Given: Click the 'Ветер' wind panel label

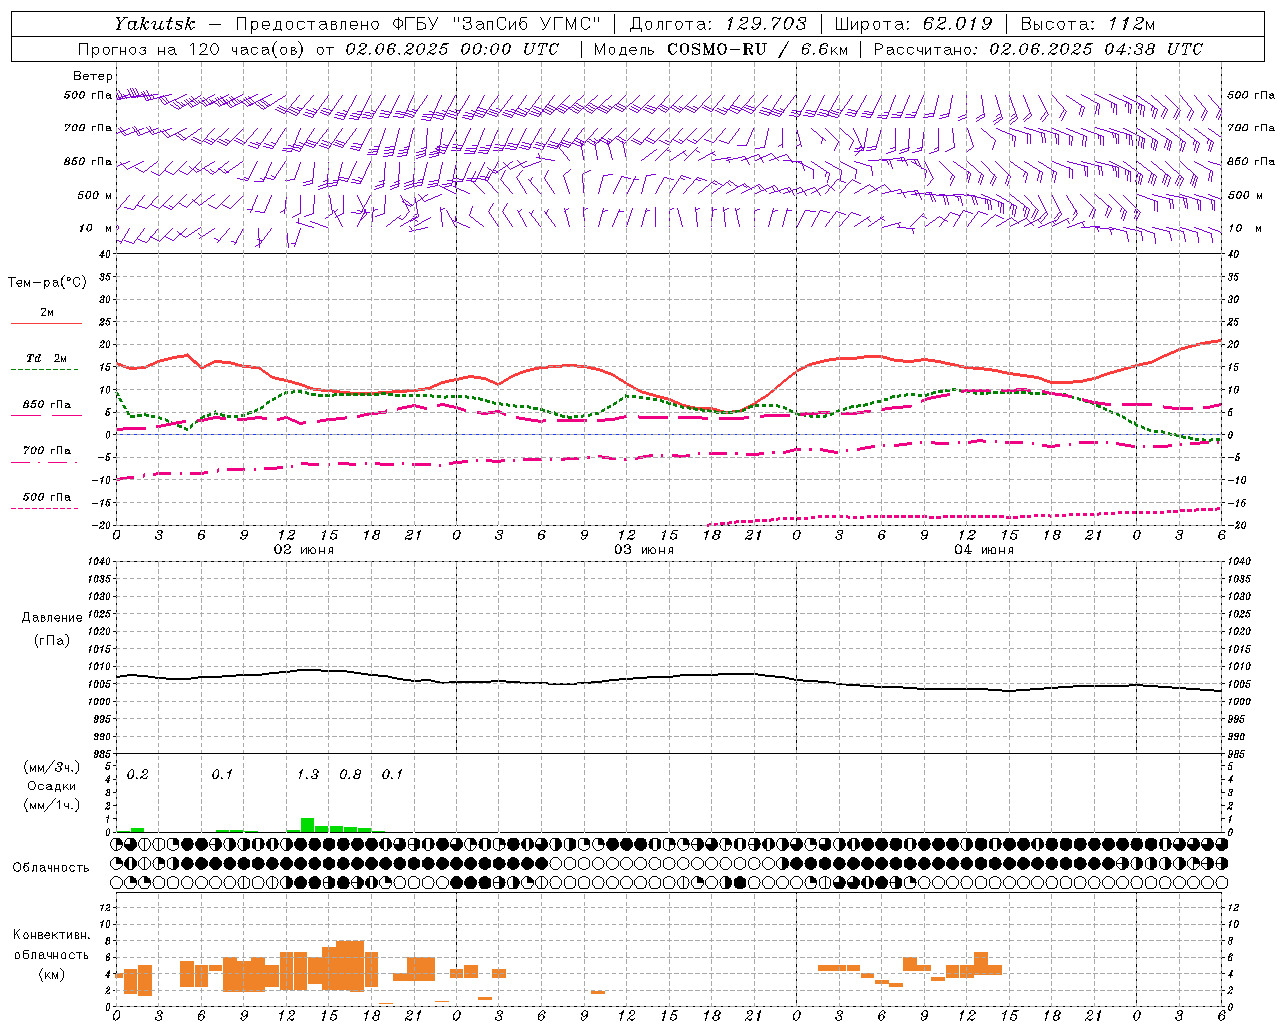Looking at the screenshot, I should pos(92,76).
